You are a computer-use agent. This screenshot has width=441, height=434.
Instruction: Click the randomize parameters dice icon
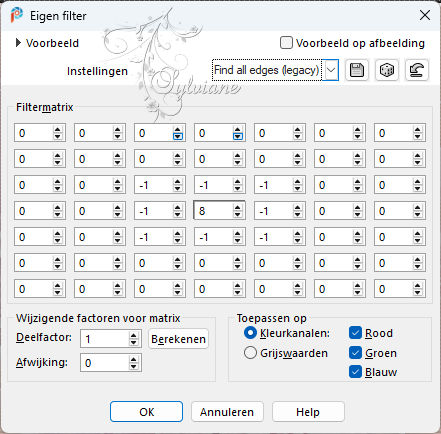click(387, 70)
